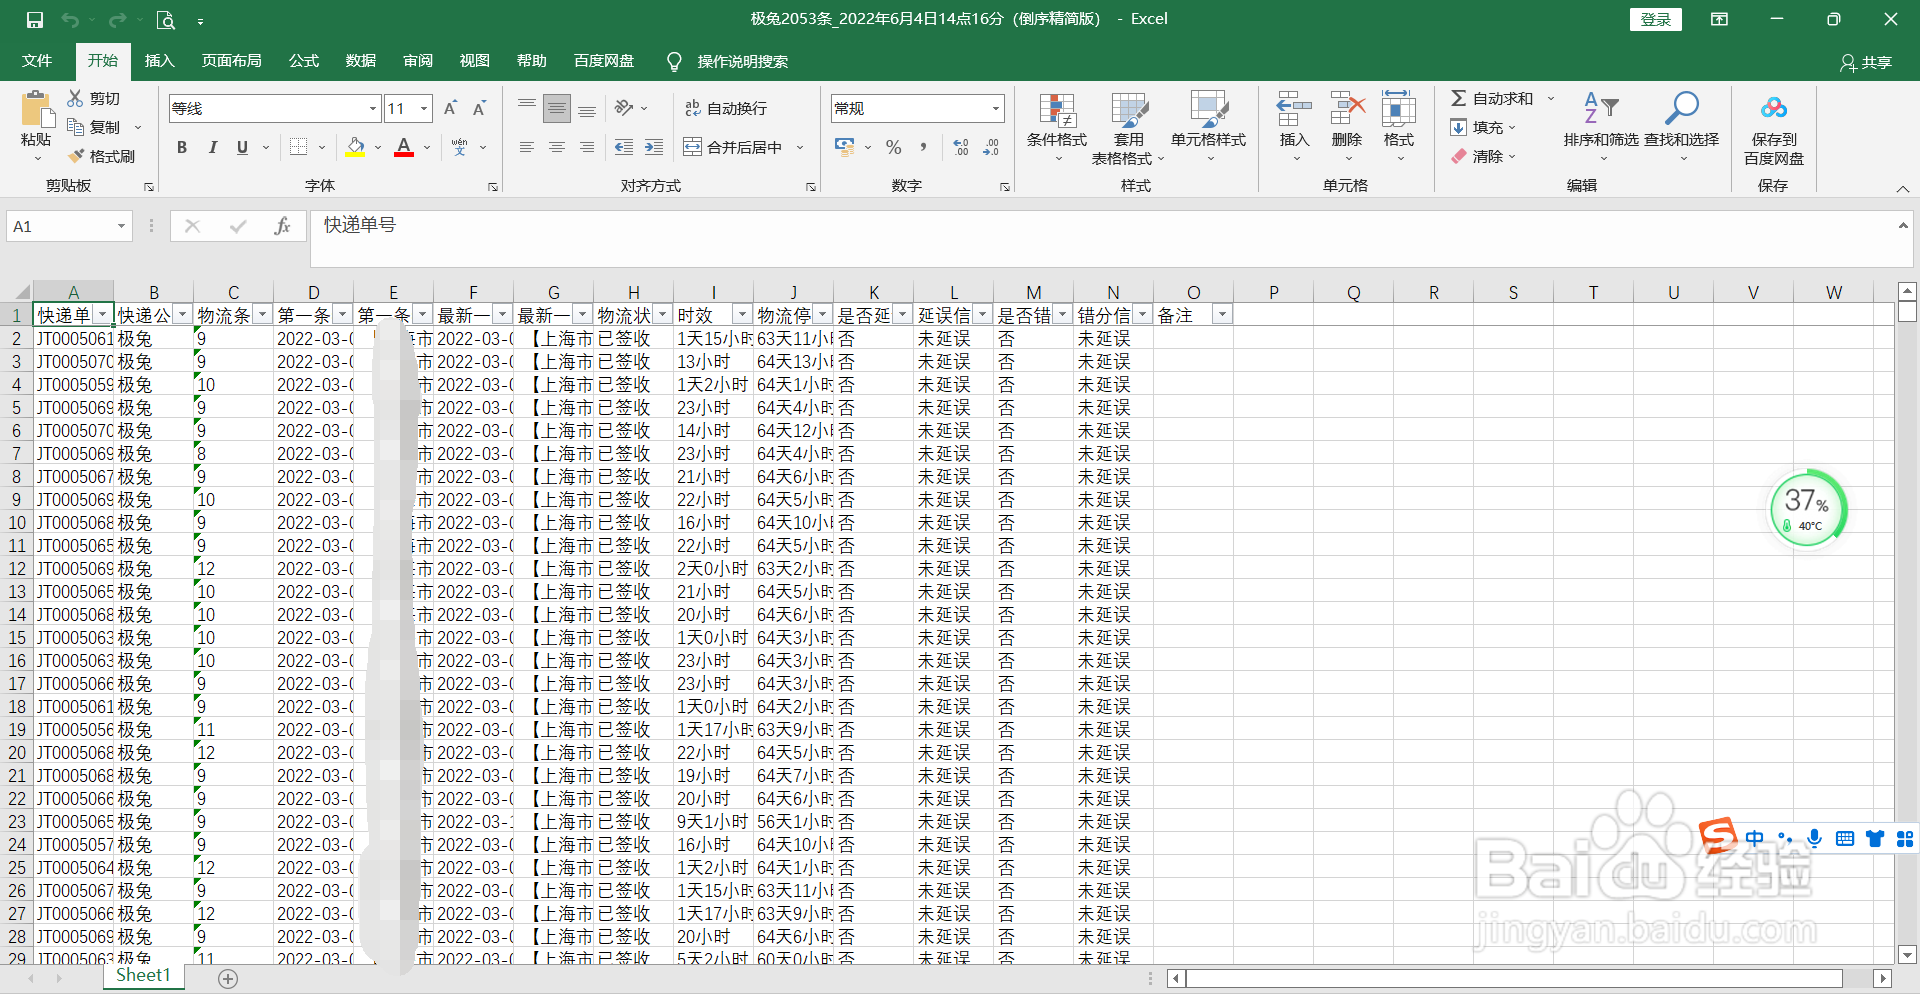Center text horizontally with the center align icon

click(557, 147)
